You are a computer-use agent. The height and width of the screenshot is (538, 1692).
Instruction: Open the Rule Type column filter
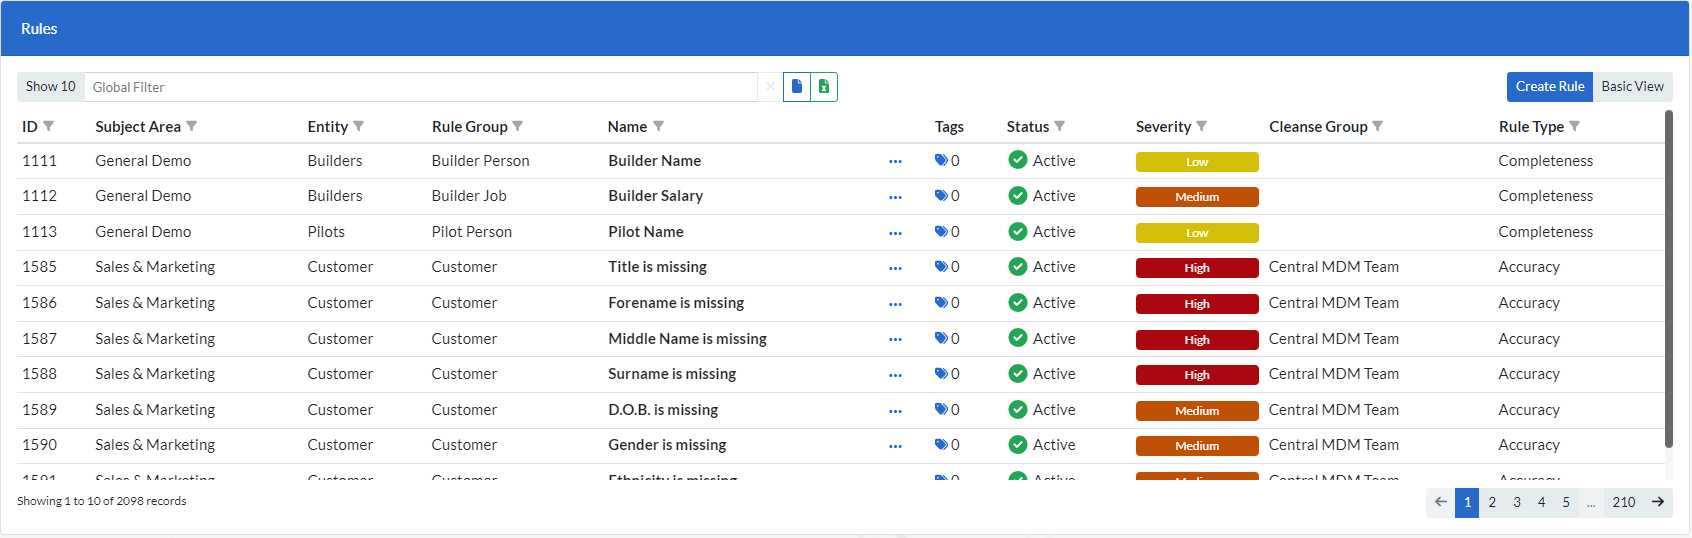click(x=1575, y=126)
